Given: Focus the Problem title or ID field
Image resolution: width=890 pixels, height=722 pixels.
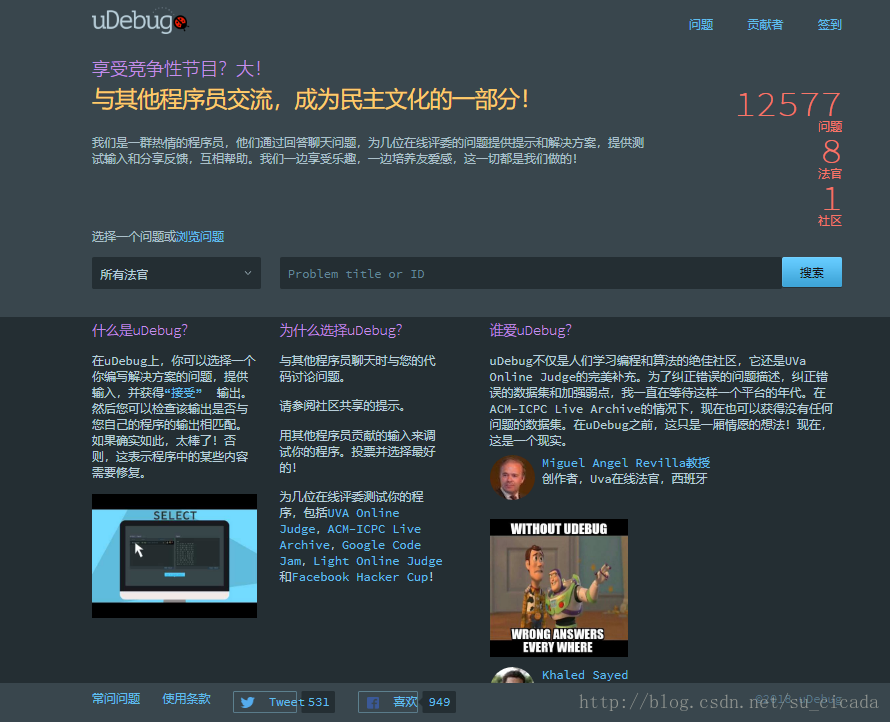Looking at the screenshot, I should click(531, 273).
